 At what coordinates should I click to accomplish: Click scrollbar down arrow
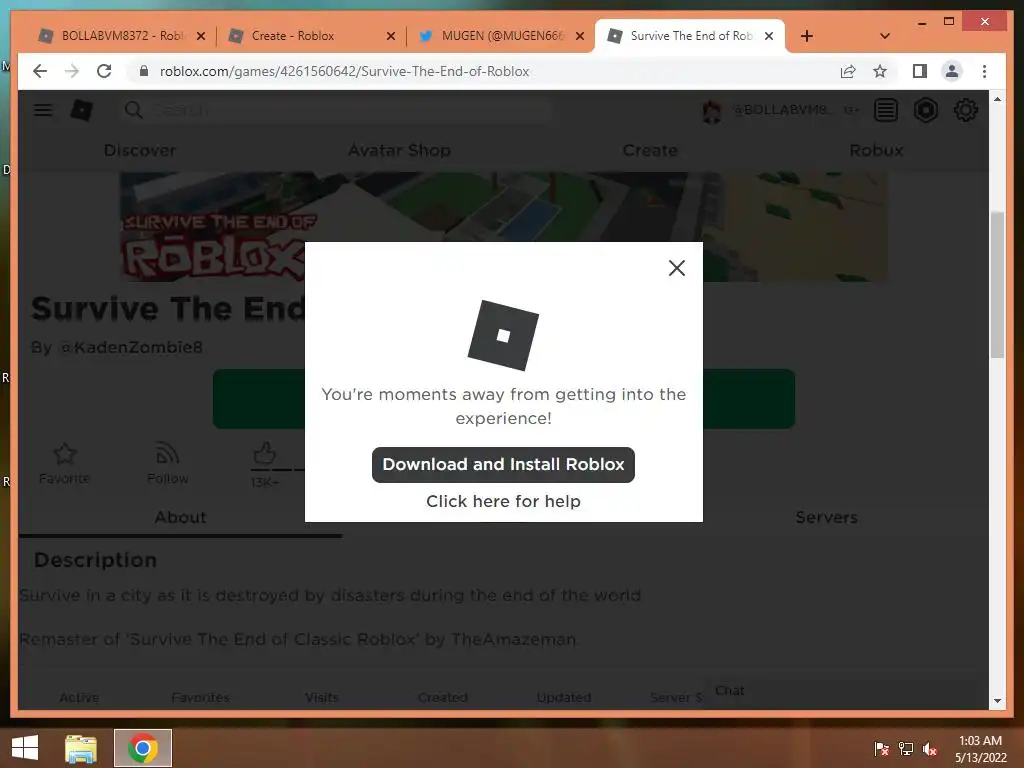(997, 701)
